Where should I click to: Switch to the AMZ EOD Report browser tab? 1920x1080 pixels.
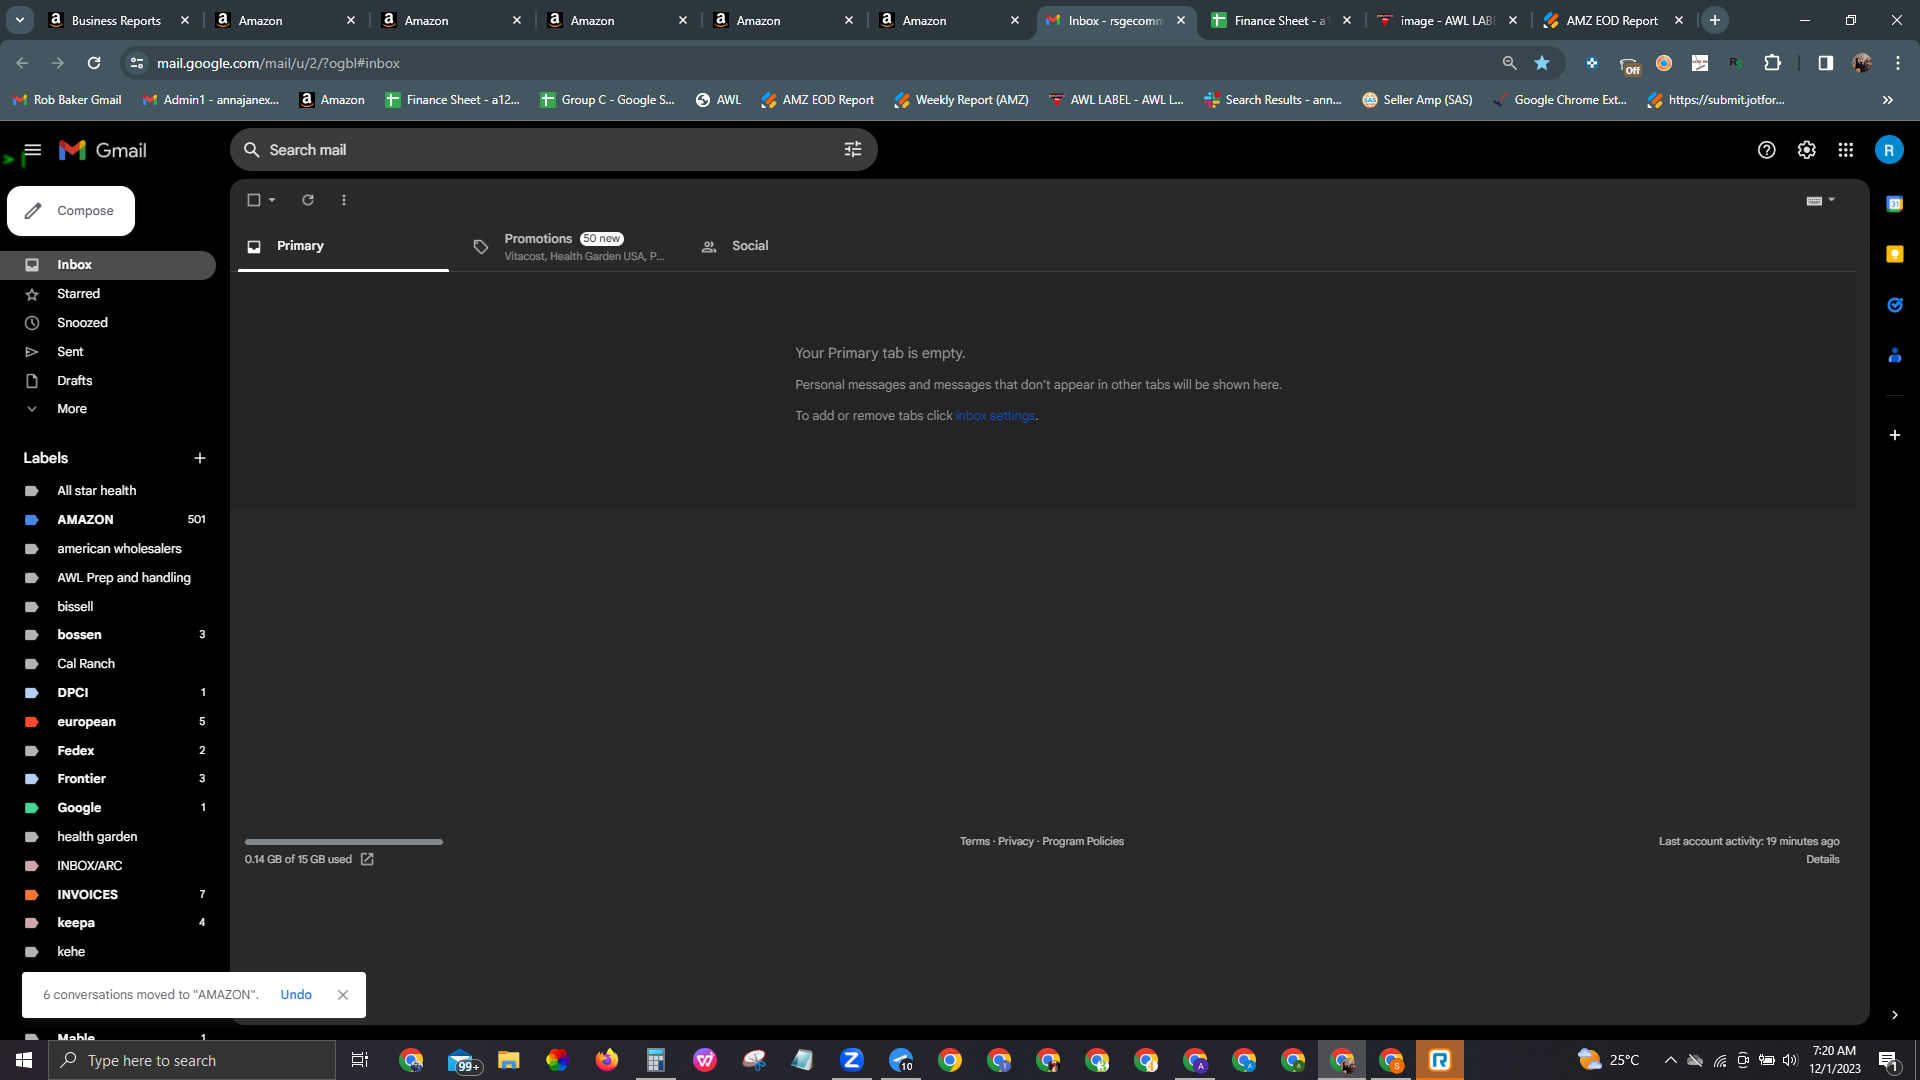[1614, 20]
